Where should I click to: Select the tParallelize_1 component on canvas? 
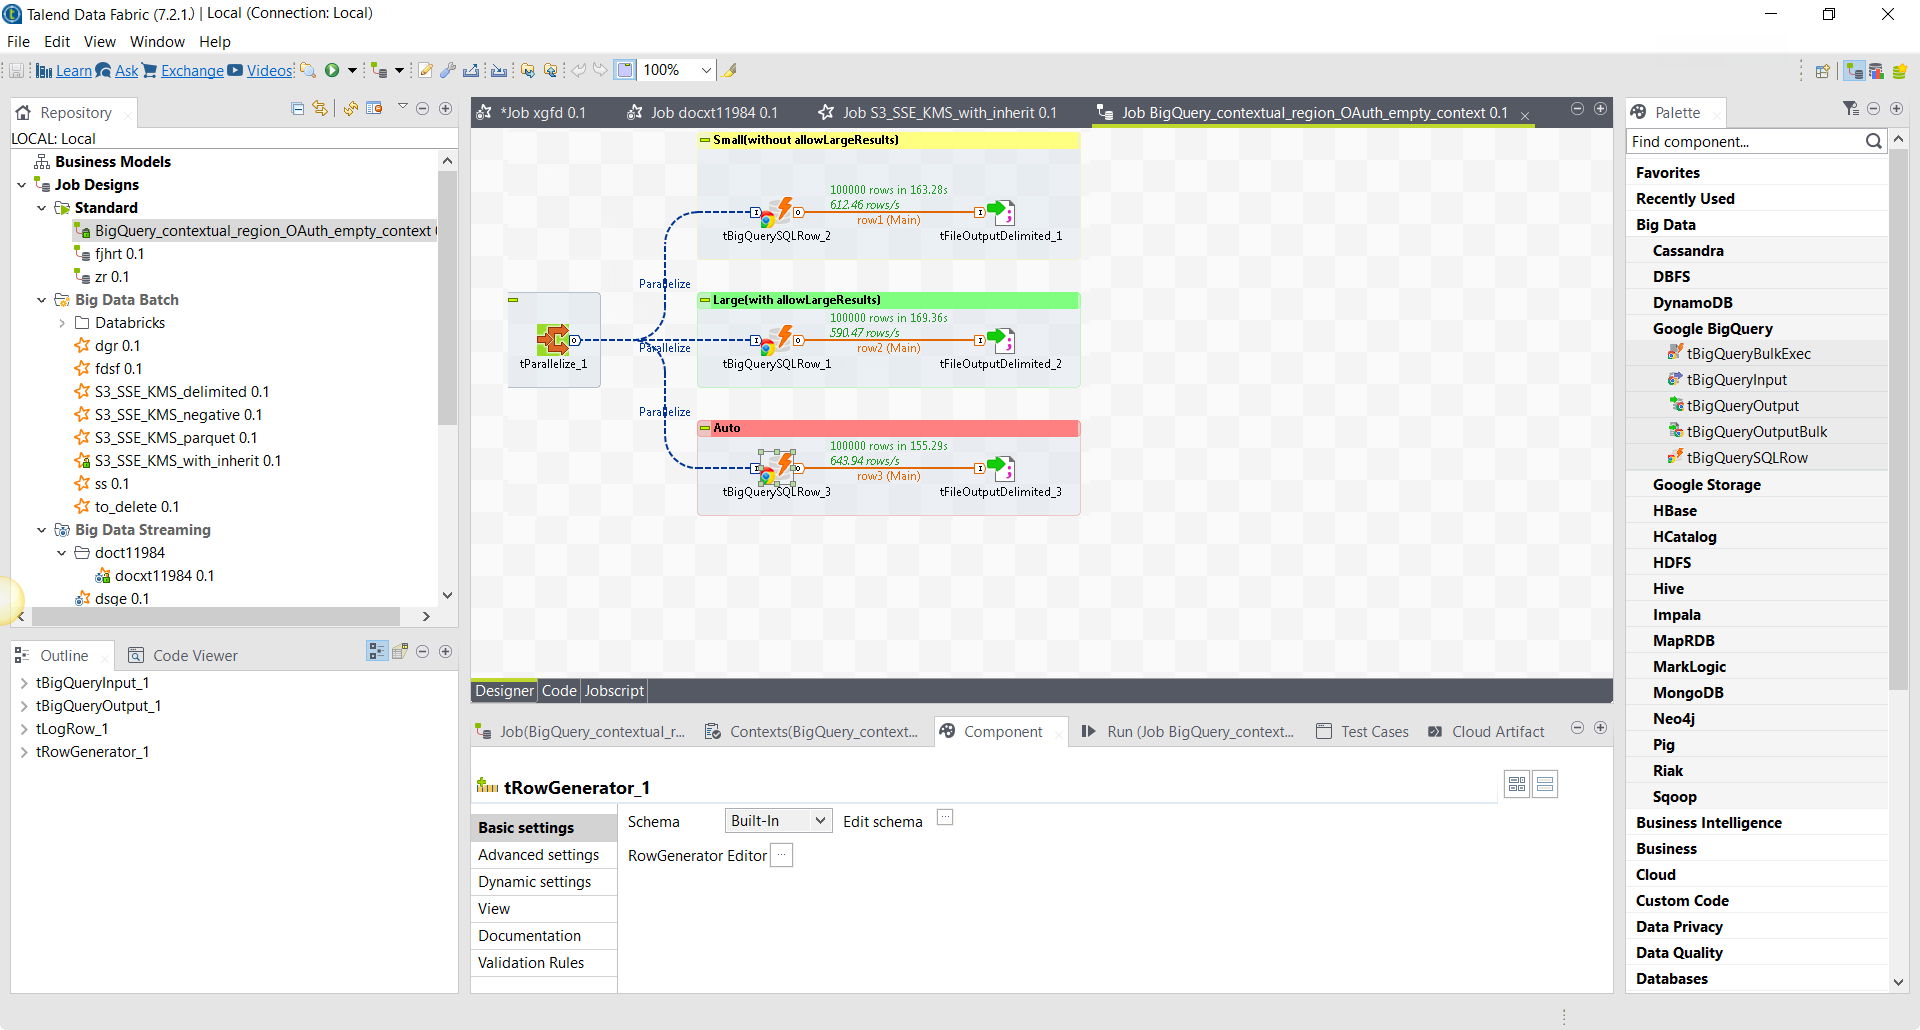pos(553,340)
